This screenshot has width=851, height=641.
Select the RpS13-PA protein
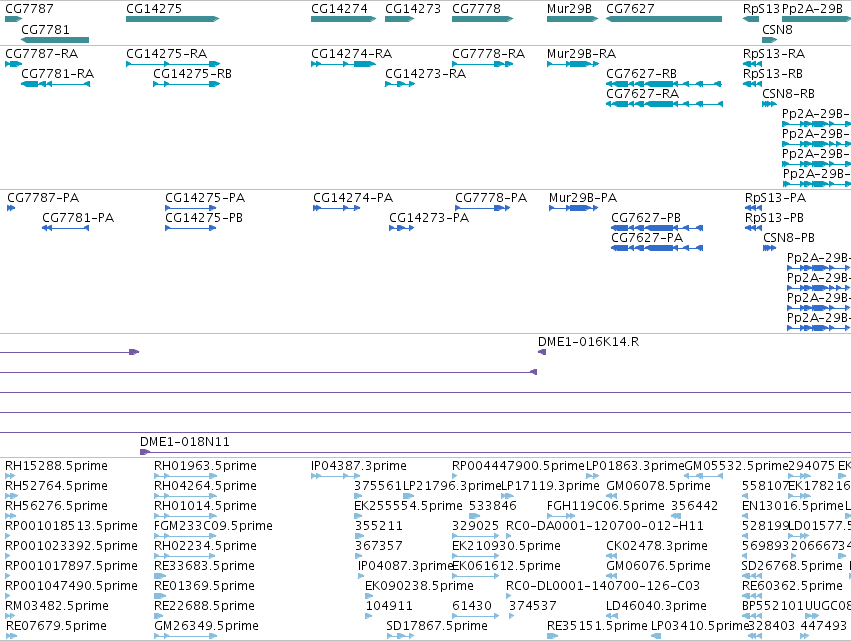753,208
